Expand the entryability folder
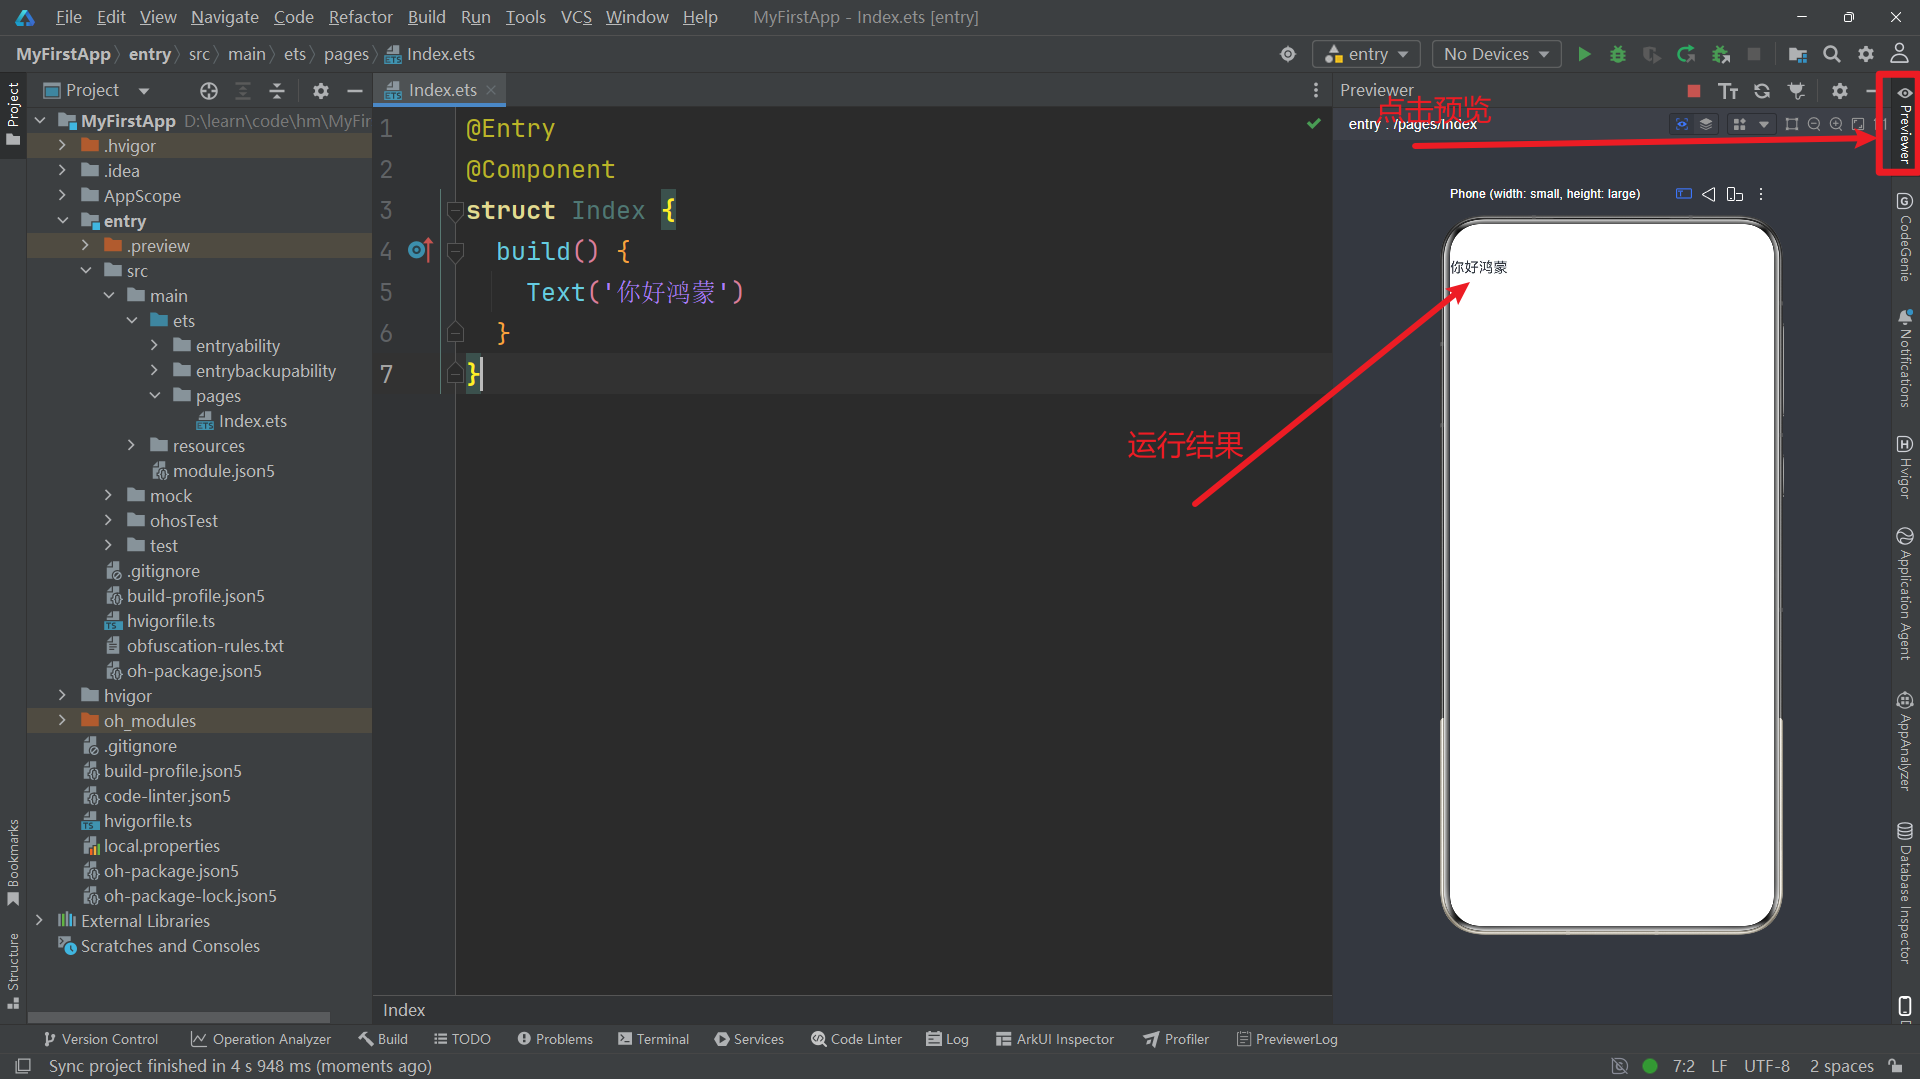 point(154,346)
